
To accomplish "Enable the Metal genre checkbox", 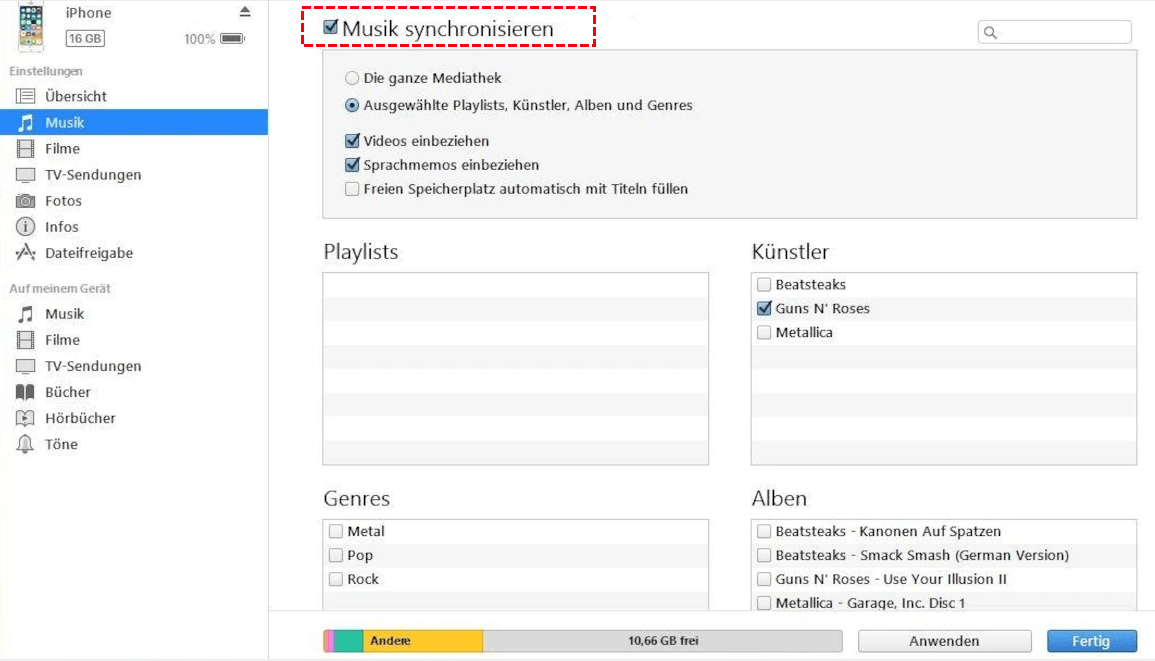I will [336, 531].
